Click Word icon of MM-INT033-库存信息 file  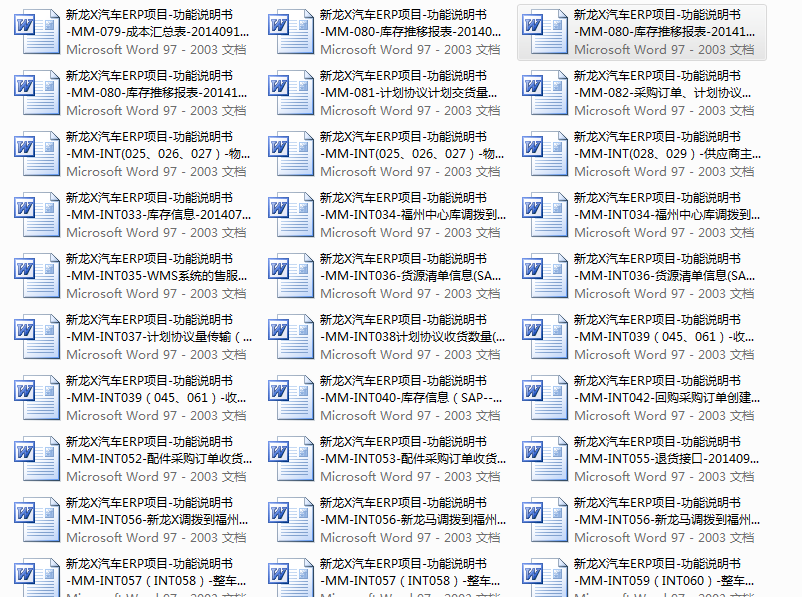point(36,215)
